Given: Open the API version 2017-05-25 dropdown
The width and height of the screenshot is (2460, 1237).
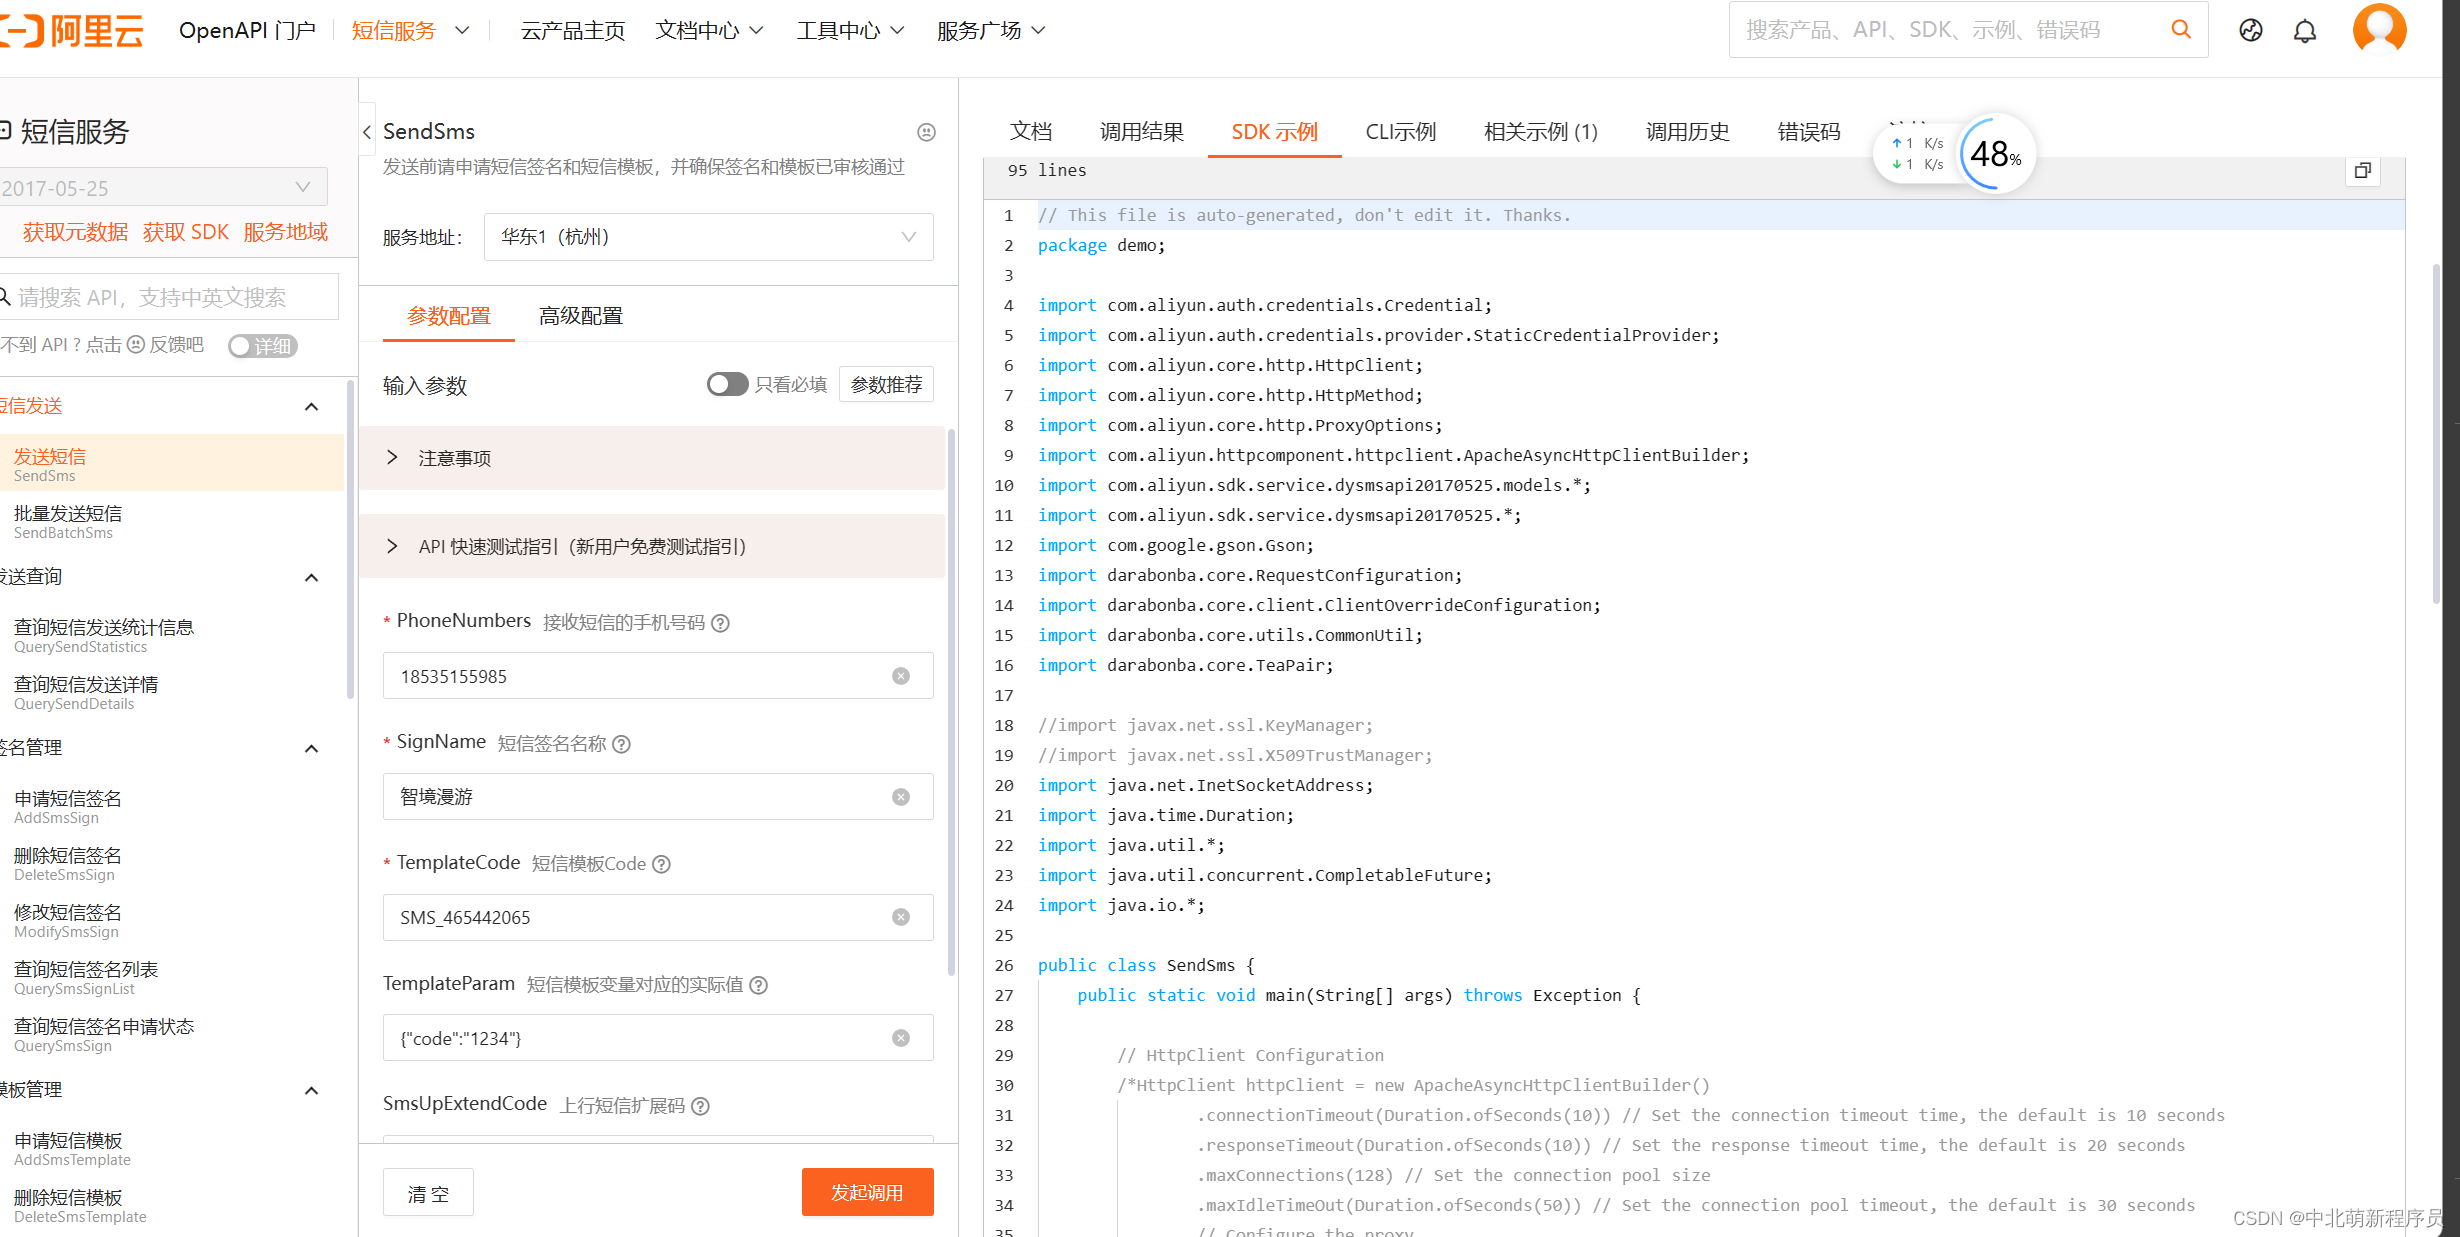Looking at the screenshot, I should [164, 188].
